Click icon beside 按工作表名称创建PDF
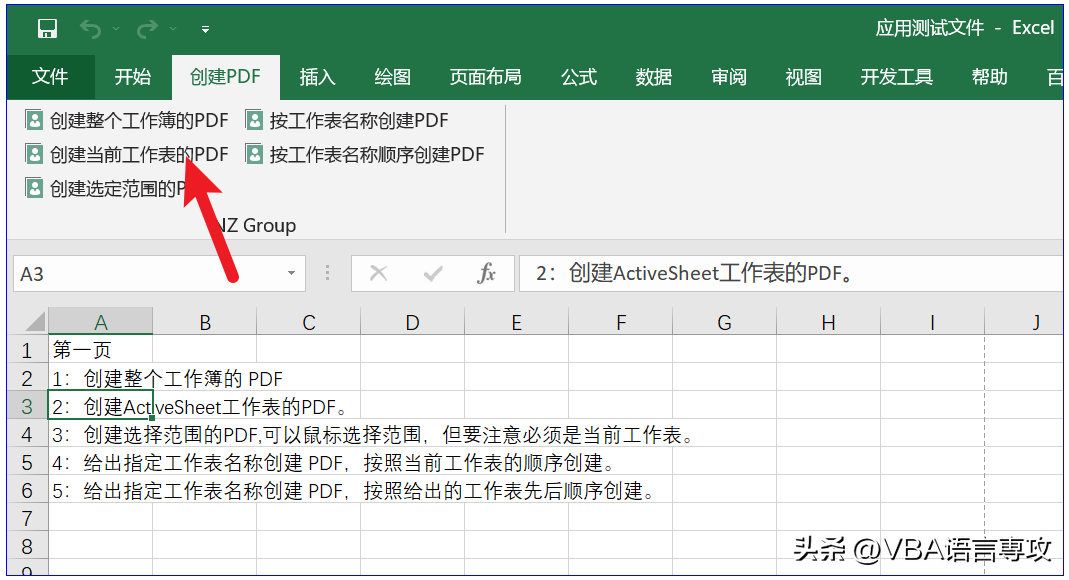The height and width of the screenshot is (580, 1069). coord(254,121)
